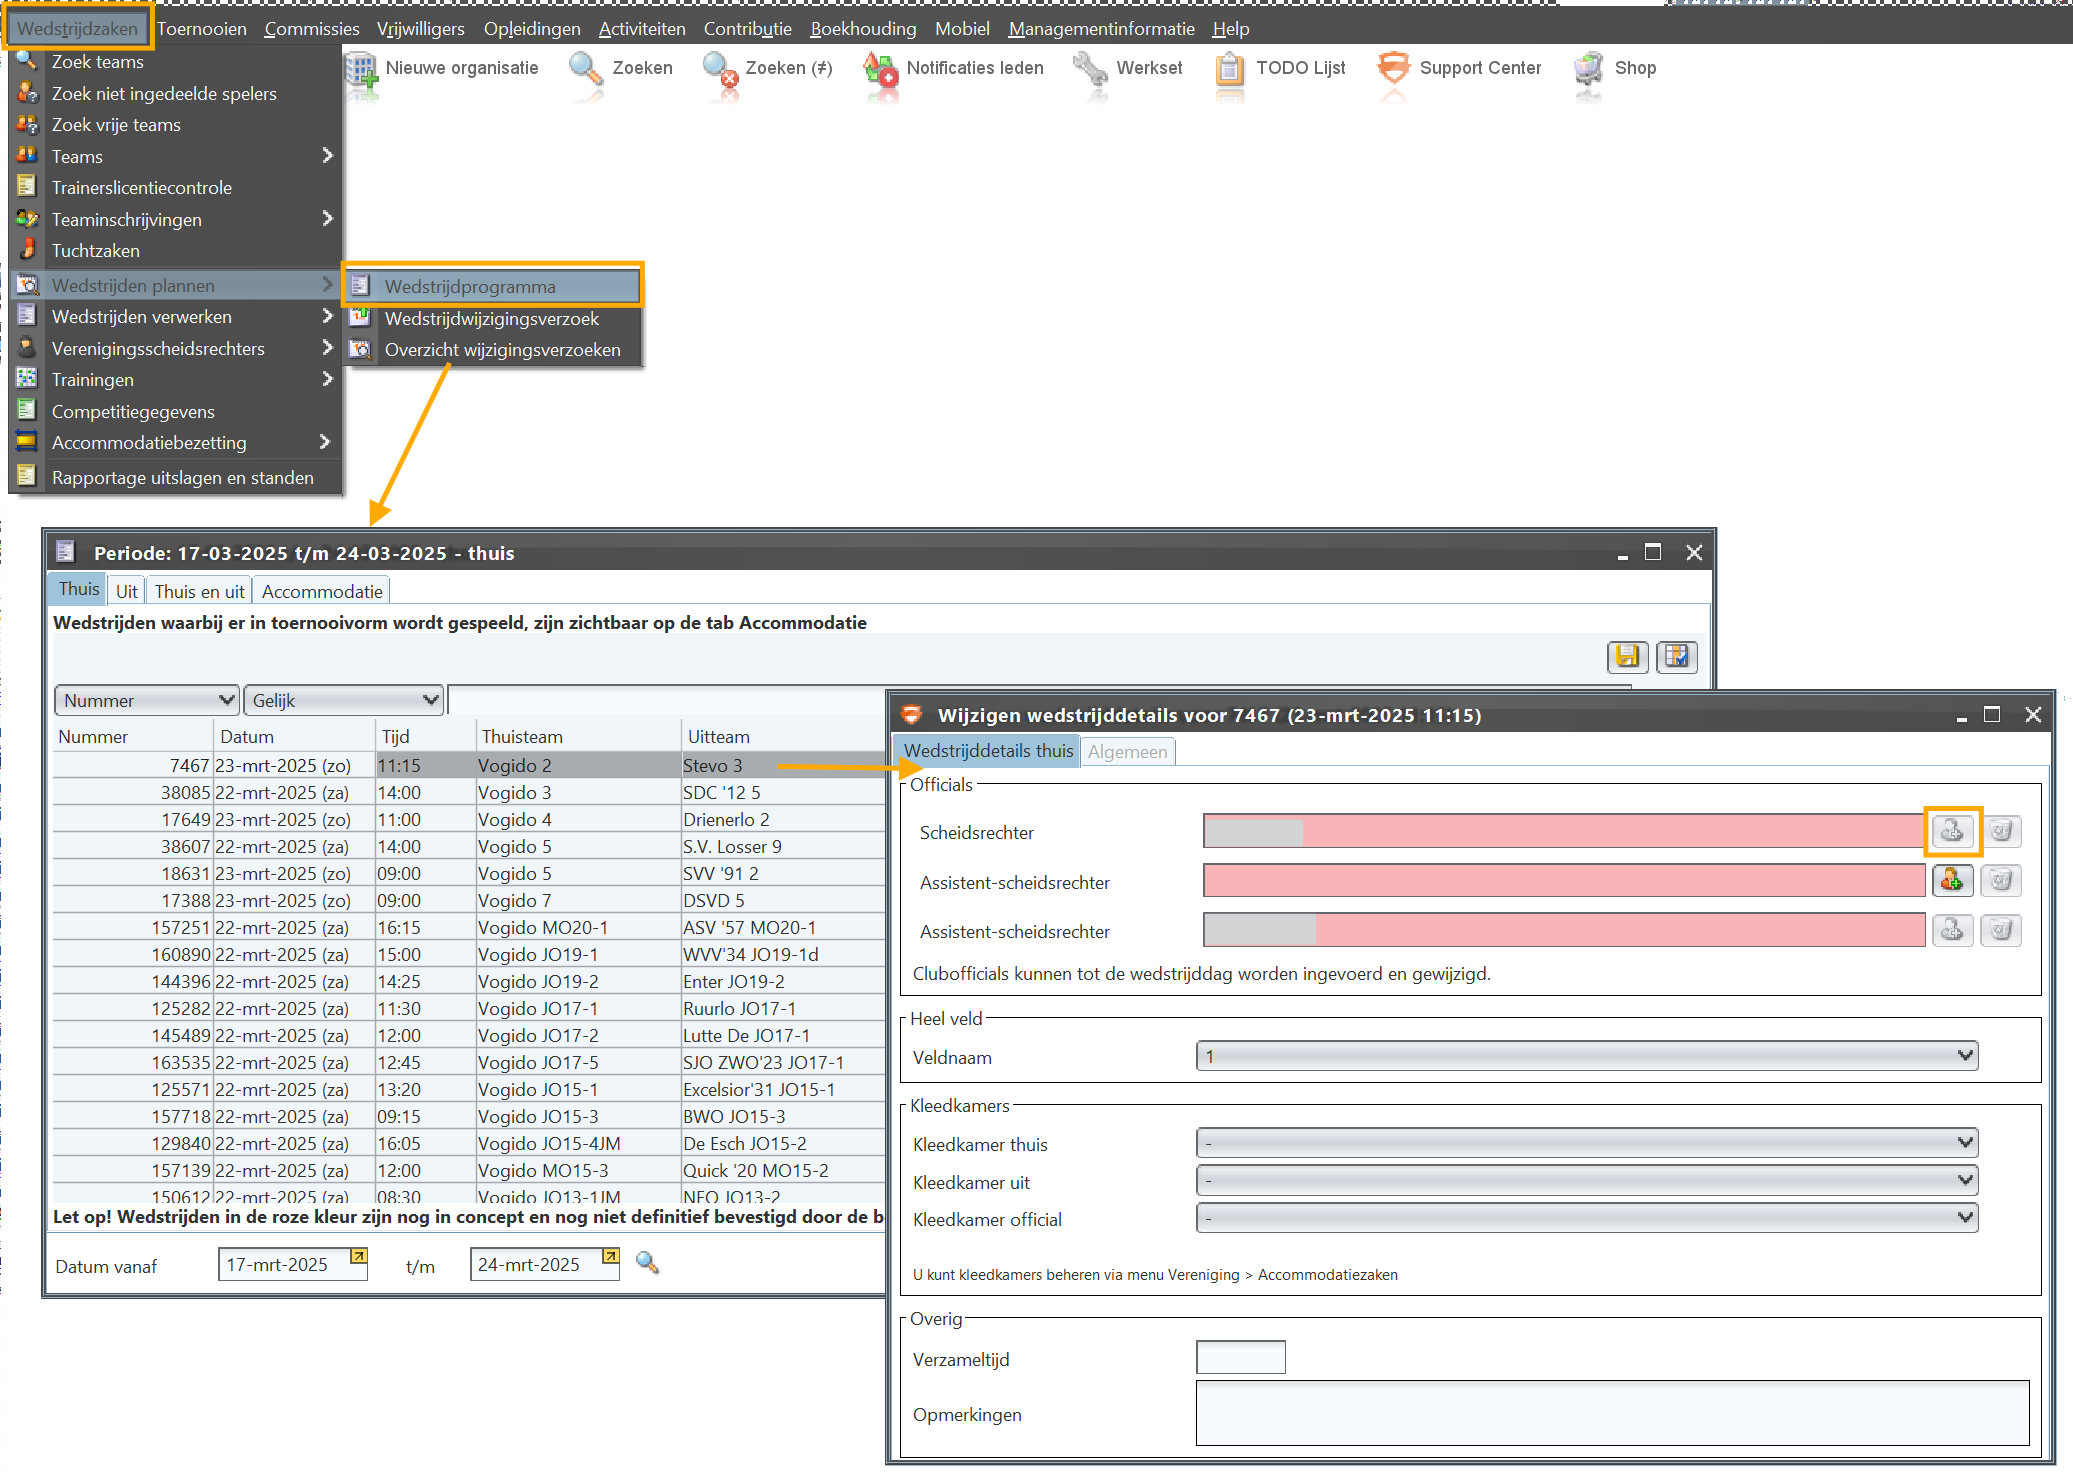The image size is (2073, 1478).
Task: Select match row Vogido 3 versus SDC '12 5
Action: coord(514,793)
